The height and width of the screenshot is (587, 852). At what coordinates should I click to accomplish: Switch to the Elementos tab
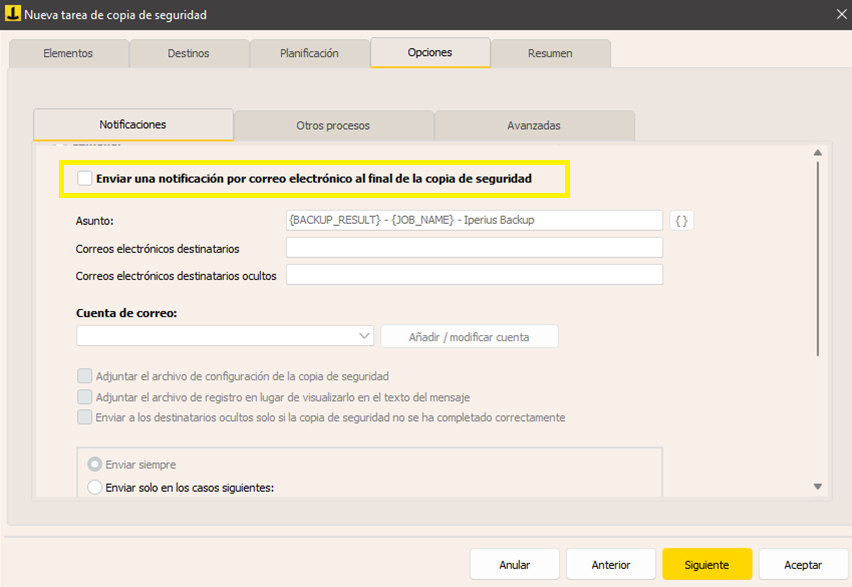68,53
